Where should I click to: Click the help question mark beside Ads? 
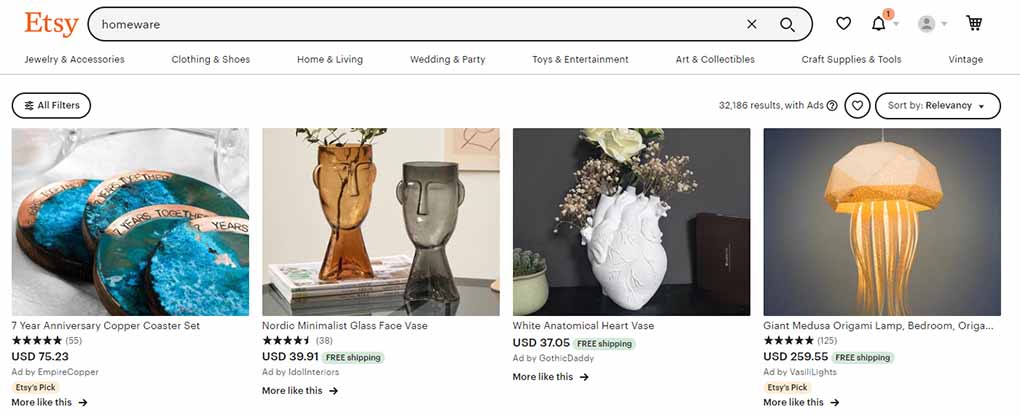(x=831, y=105)
